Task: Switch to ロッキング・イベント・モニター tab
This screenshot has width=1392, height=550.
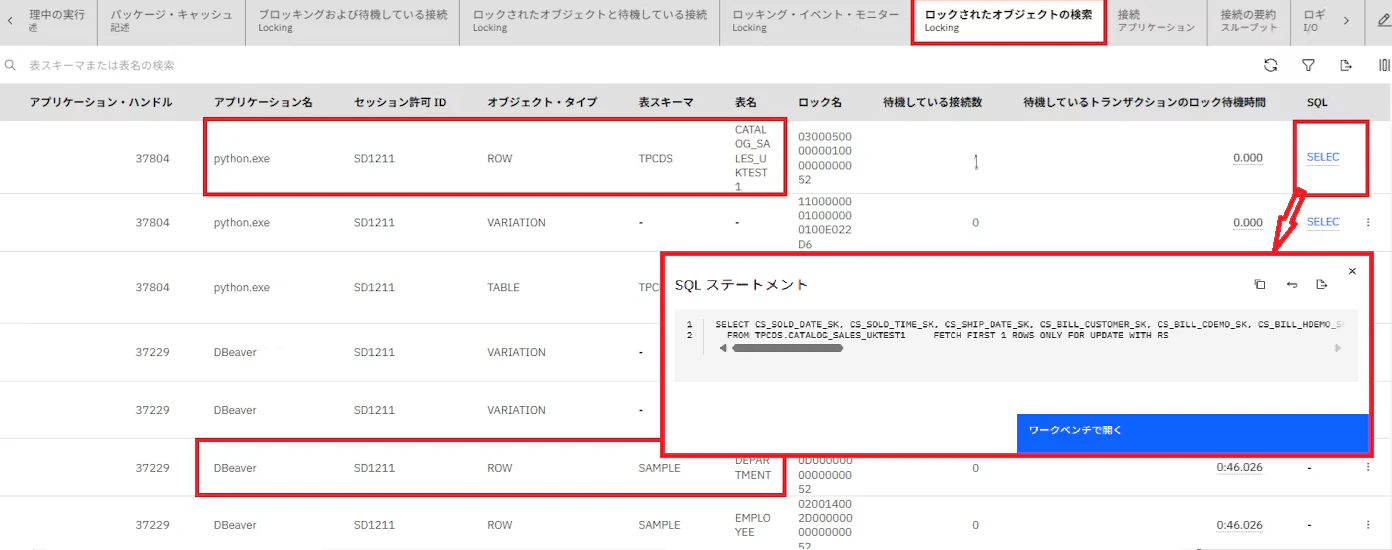Action: [x=815, y=21]
